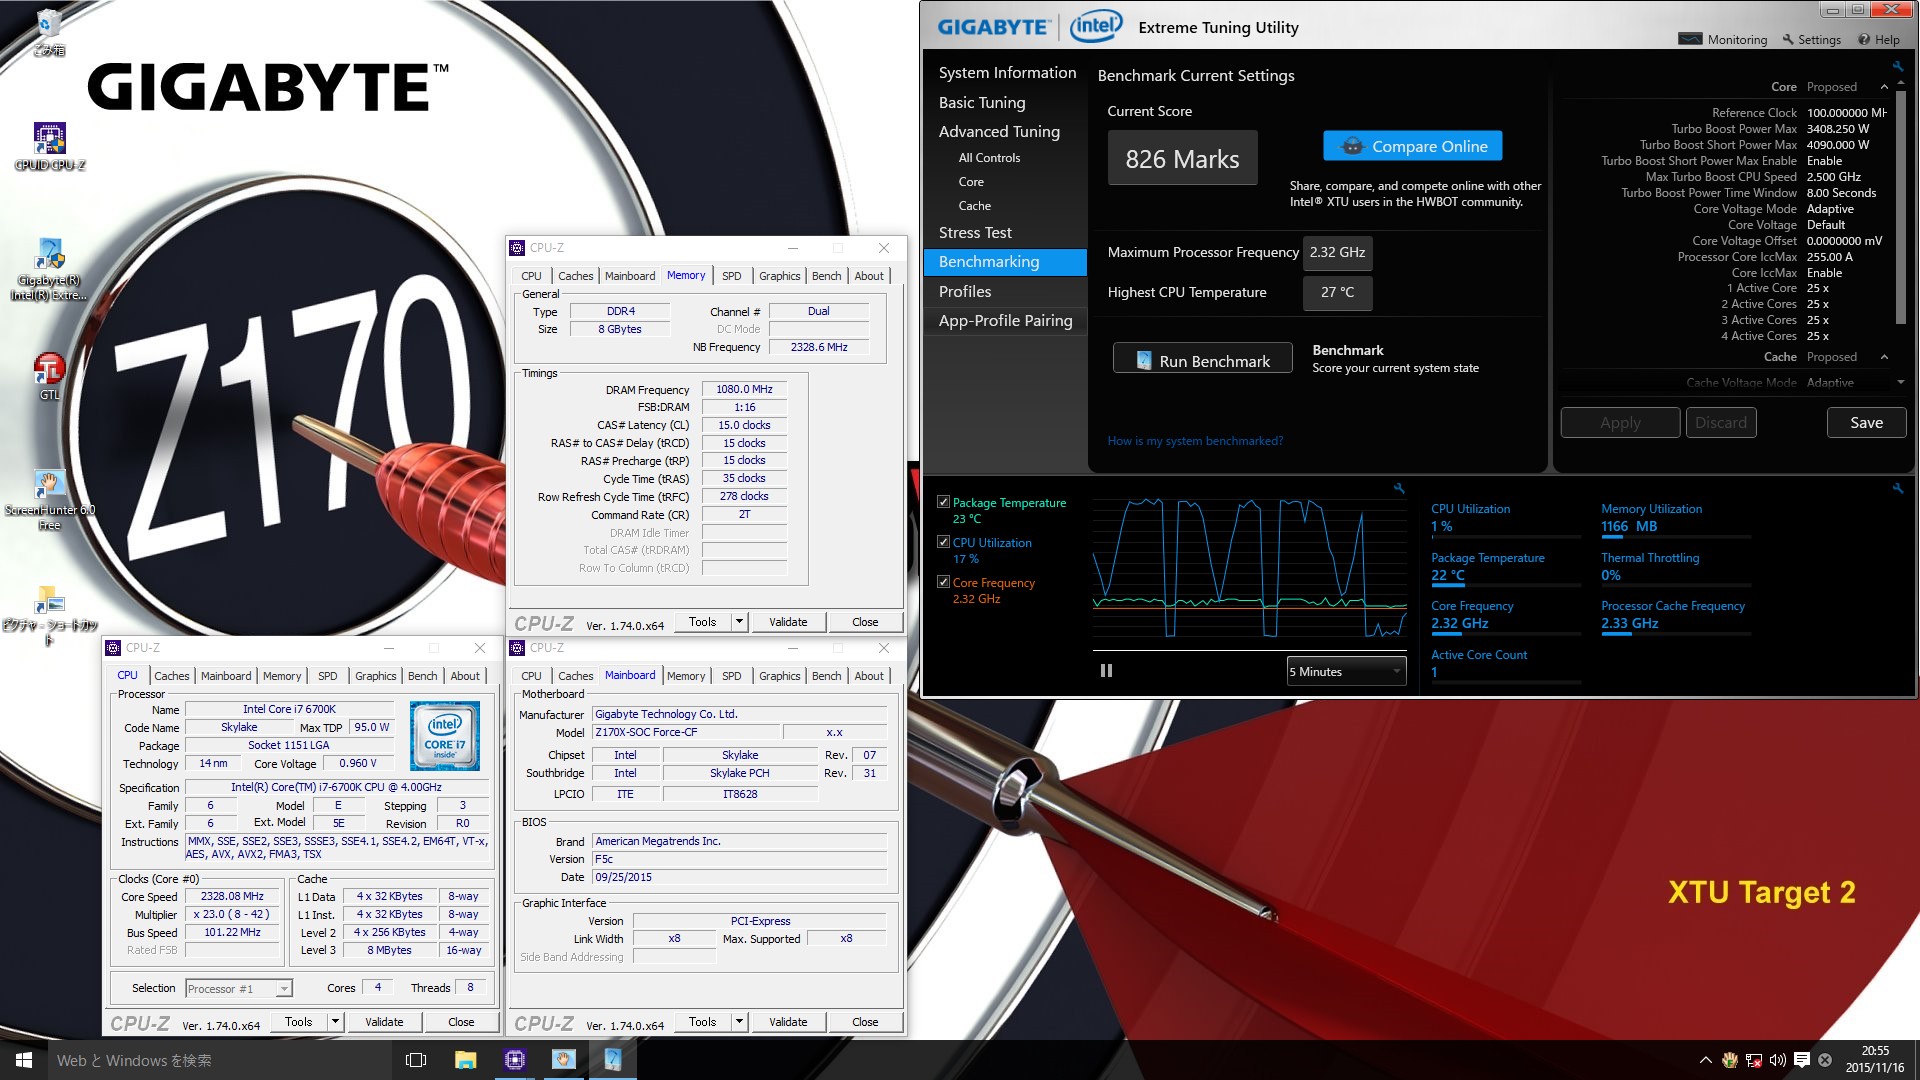Switch to Caches tab in the CPU CPU-Z window
1920x1080 pixels.
point(172,676)
